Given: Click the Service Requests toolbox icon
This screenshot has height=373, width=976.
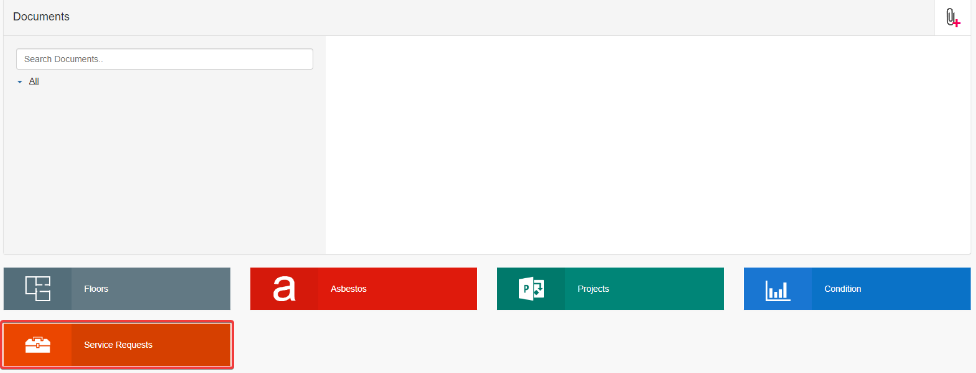Looking at the screenshot, I should pos(38,345).
